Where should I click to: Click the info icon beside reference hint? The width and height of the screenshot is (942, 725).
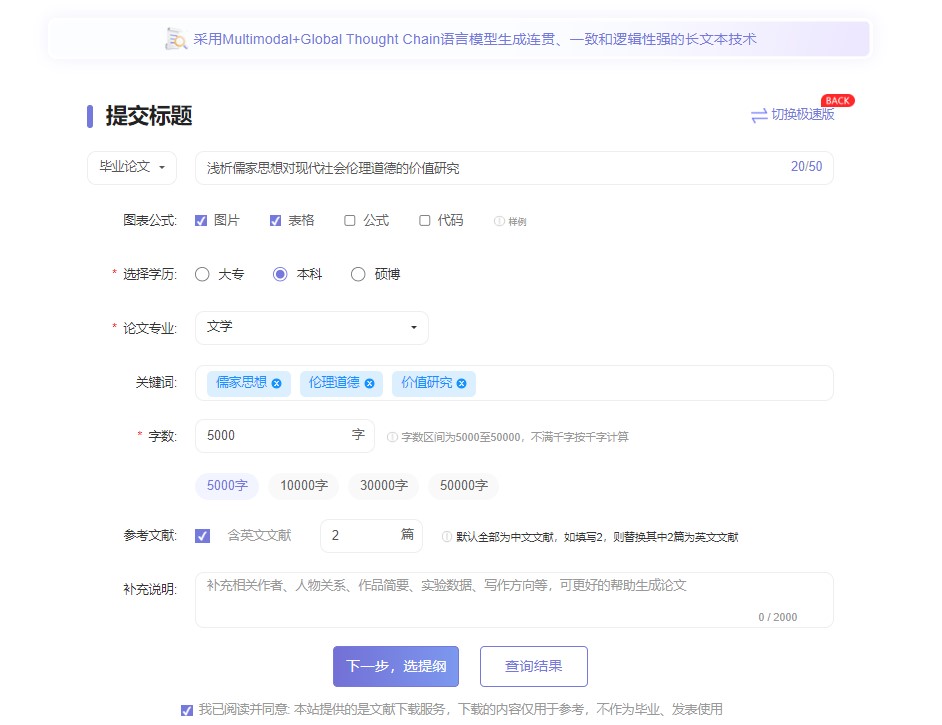pos(447,537)
